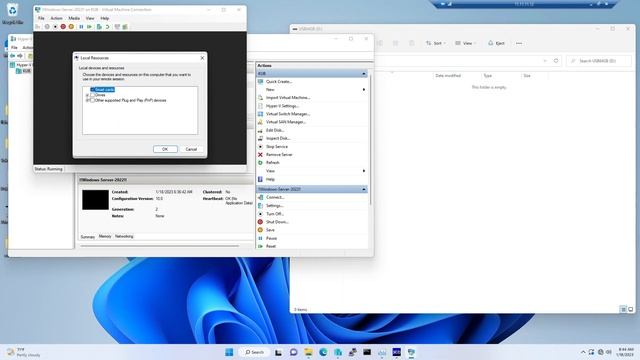Click Reset action in Actions pane
Viewport: 640px width, 360px height.
point(271,246)
